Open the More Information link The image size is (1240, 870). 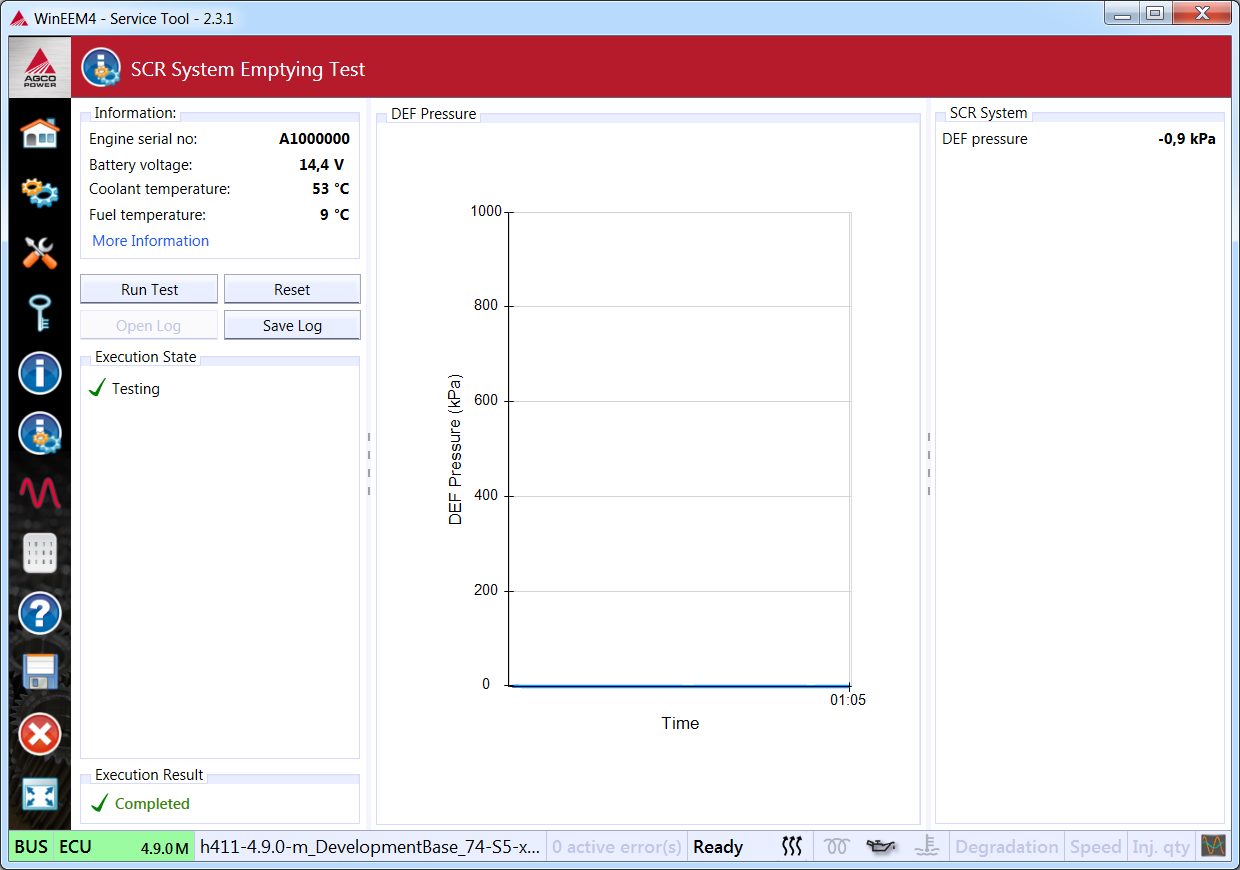click(151, 241)
